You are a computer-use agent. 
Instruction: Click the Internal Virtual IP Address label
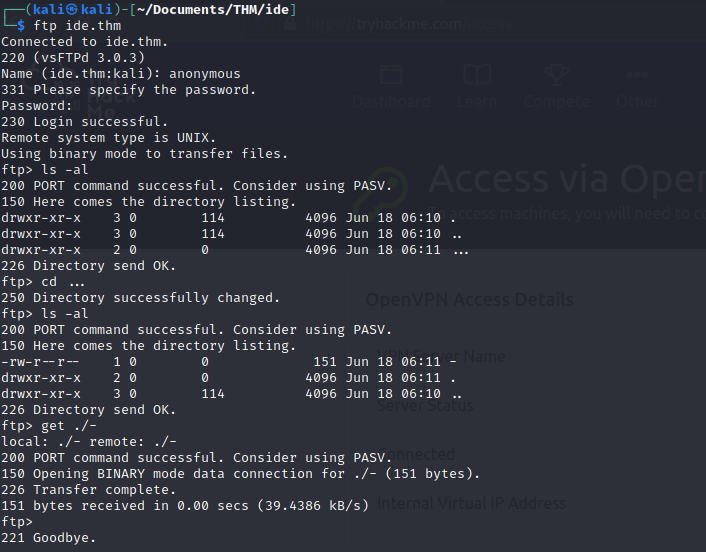pos(471,503)
